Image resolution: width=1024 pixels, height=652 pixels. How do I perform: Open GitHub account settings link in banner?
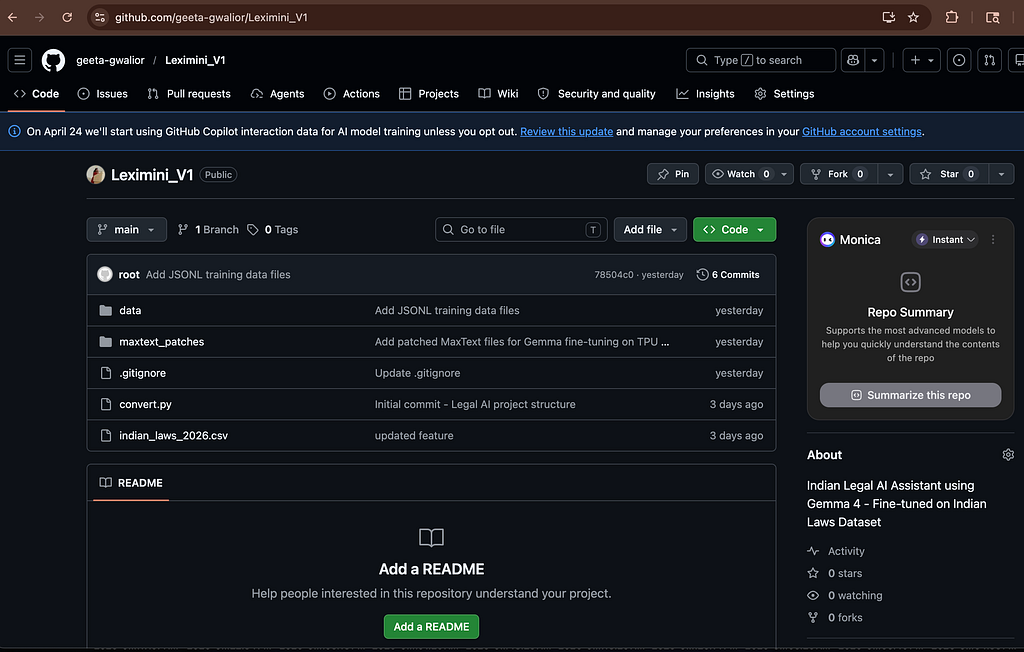[x=861, y=132]
